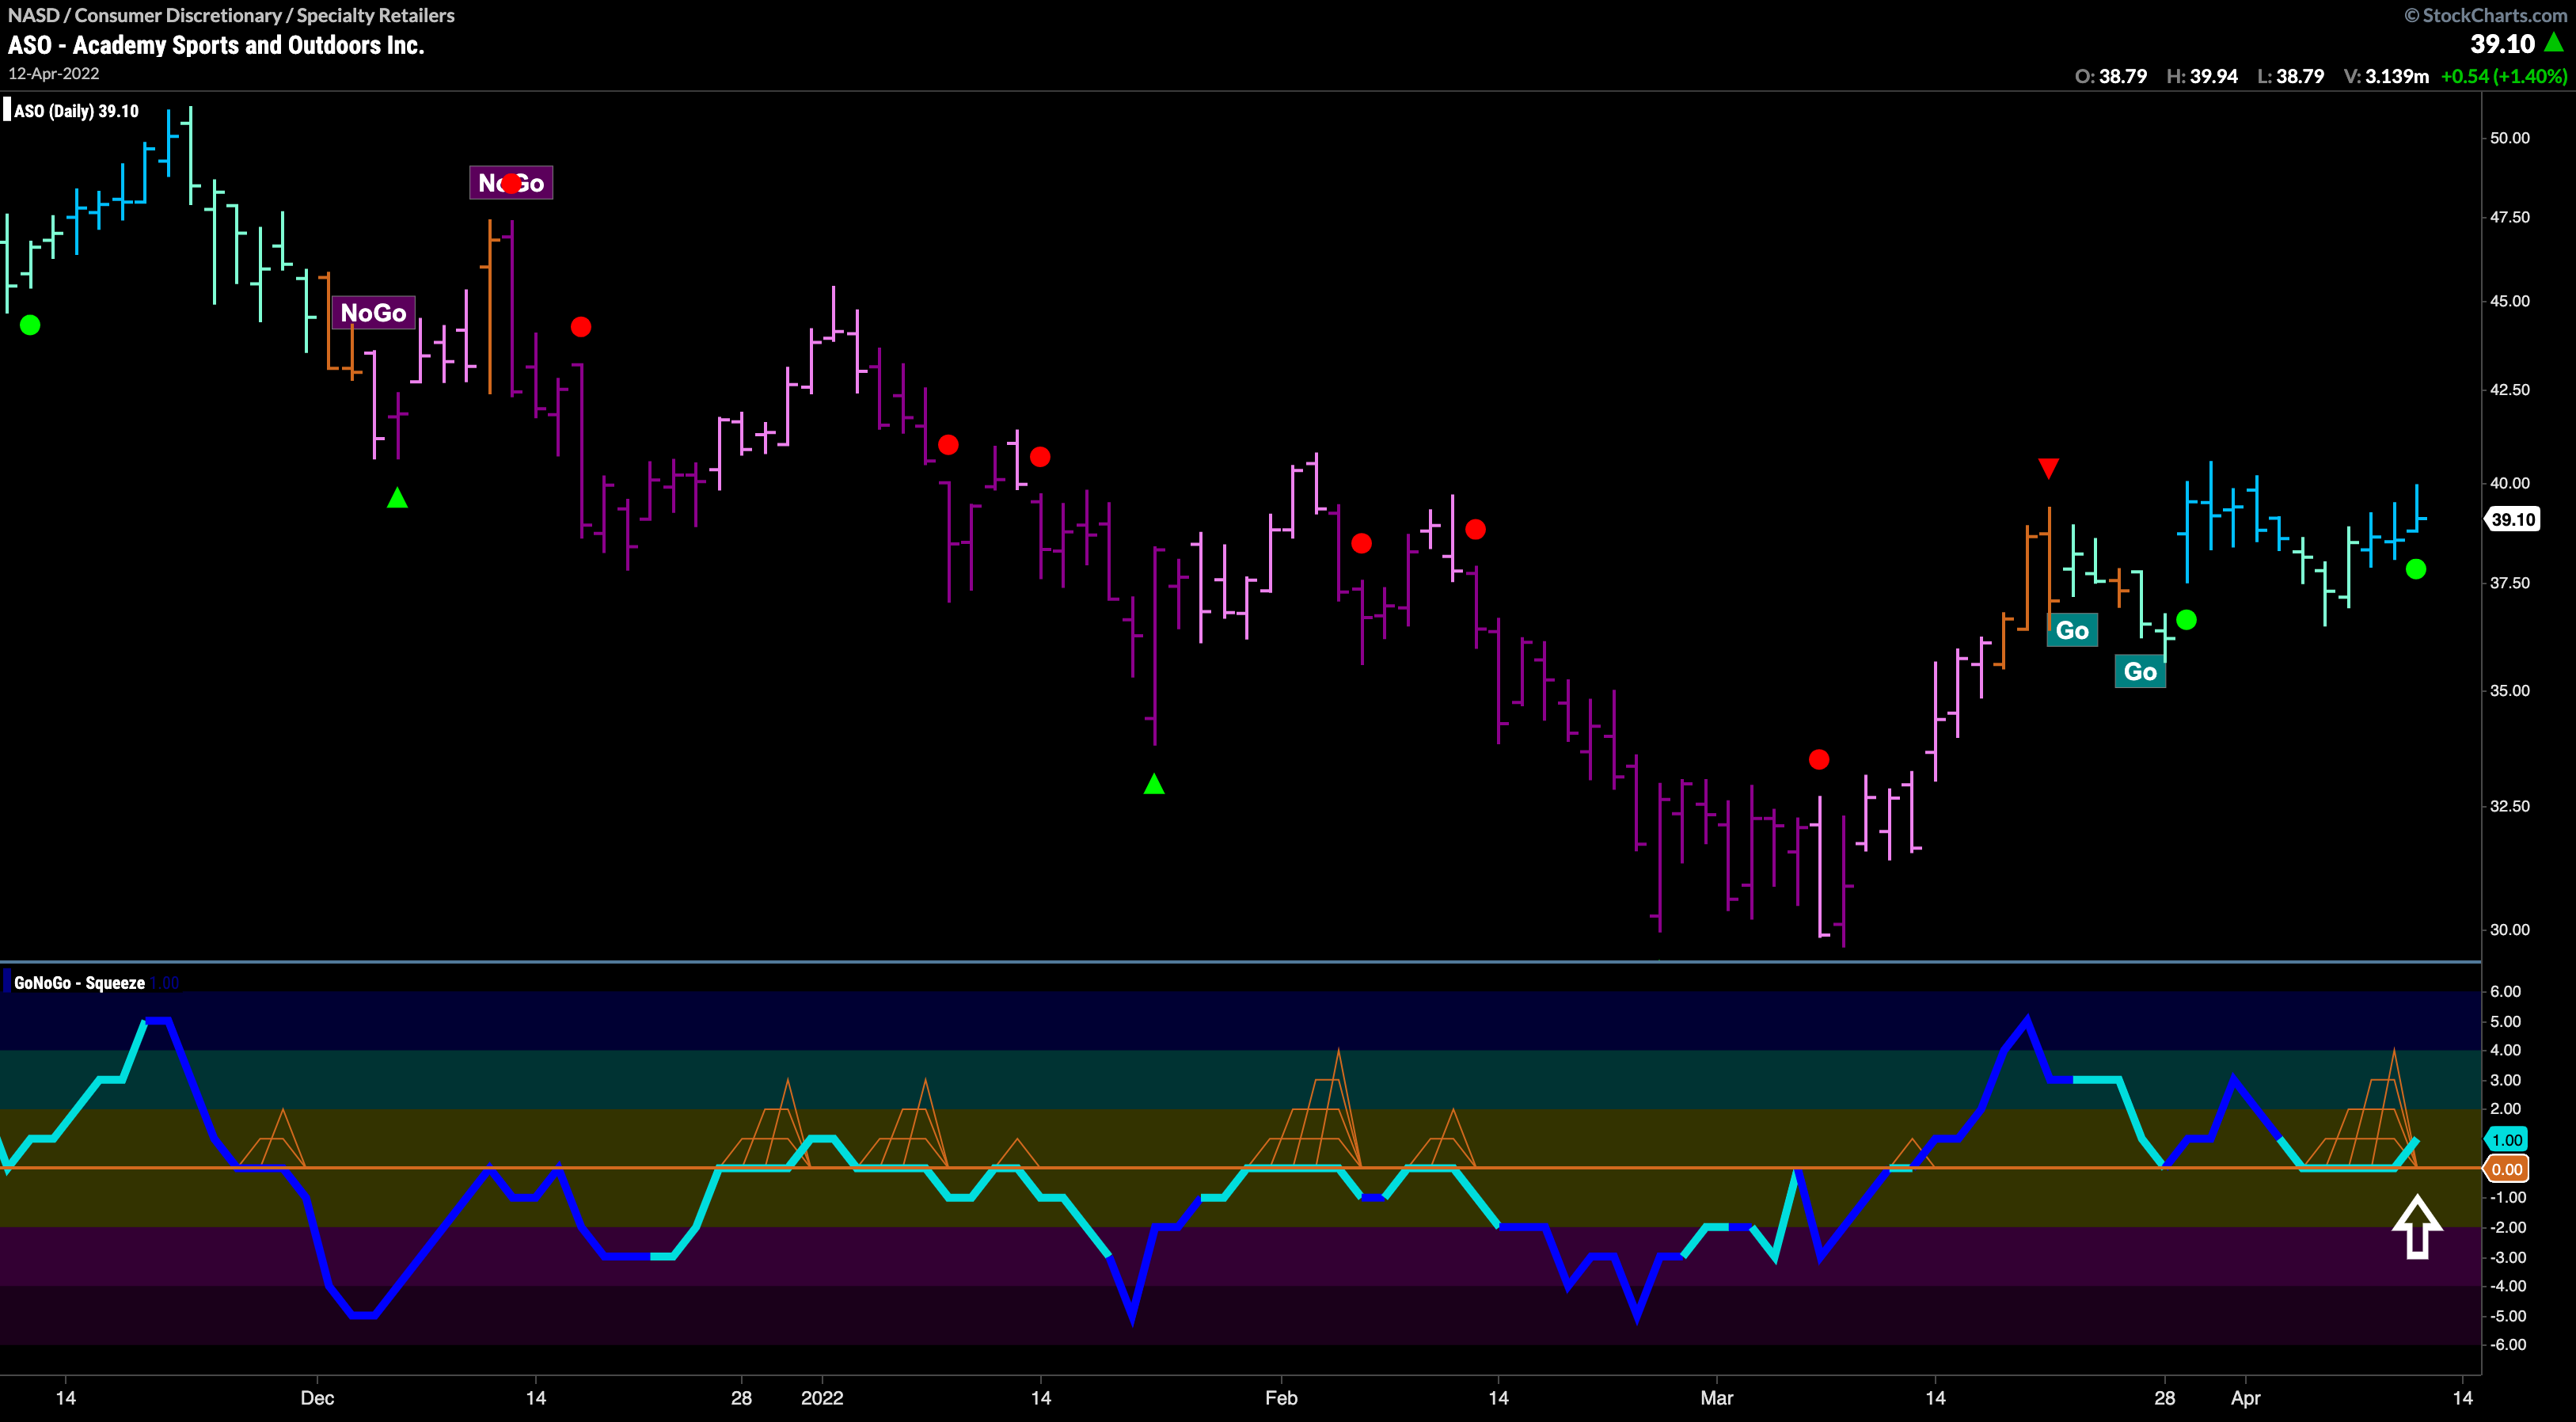Click the 'Mar' date axis label
Screen dimensions: 2576x1422
click(1716, 1398)
